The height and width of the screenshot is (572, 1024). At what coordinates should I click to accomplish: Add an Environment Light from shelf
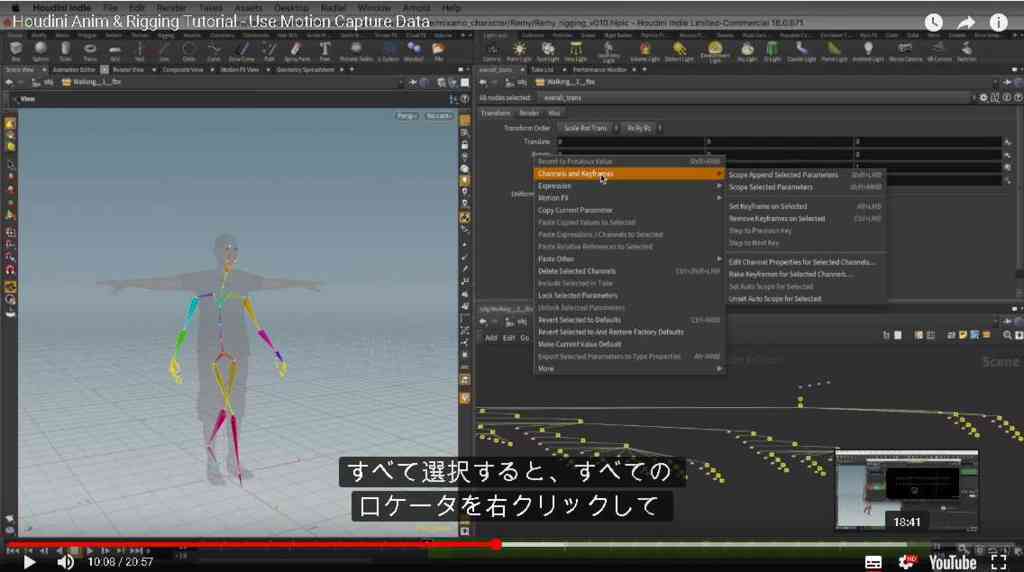(715, 51)
